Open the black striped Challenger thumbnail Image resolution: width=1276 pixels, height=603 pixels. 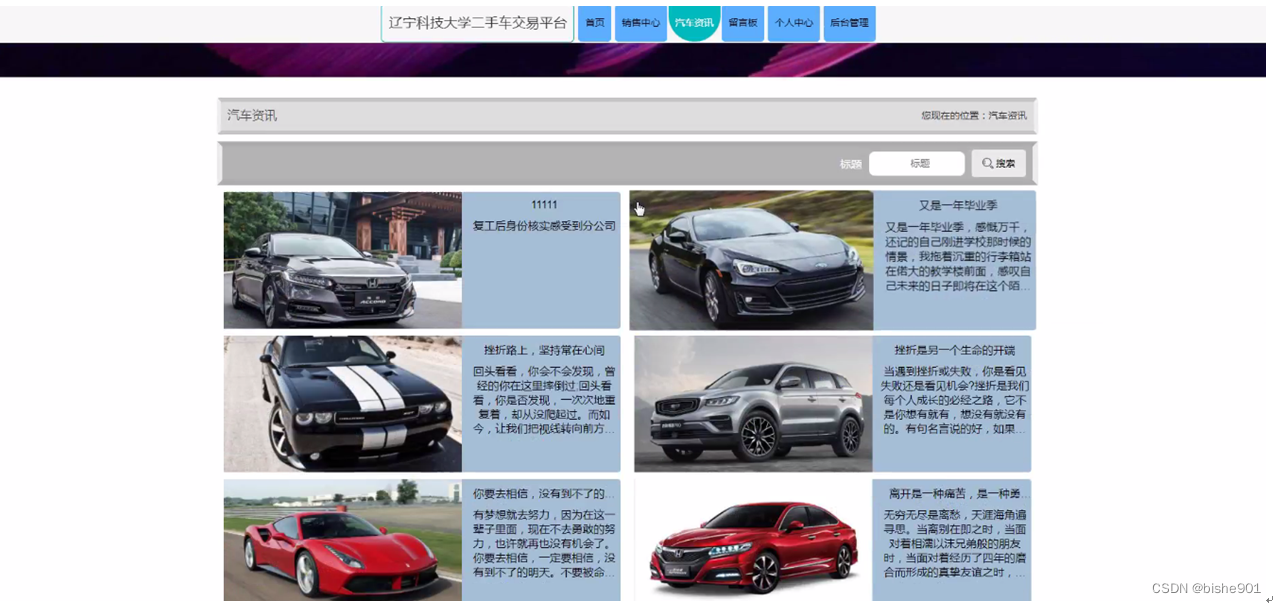pos(343,403)
